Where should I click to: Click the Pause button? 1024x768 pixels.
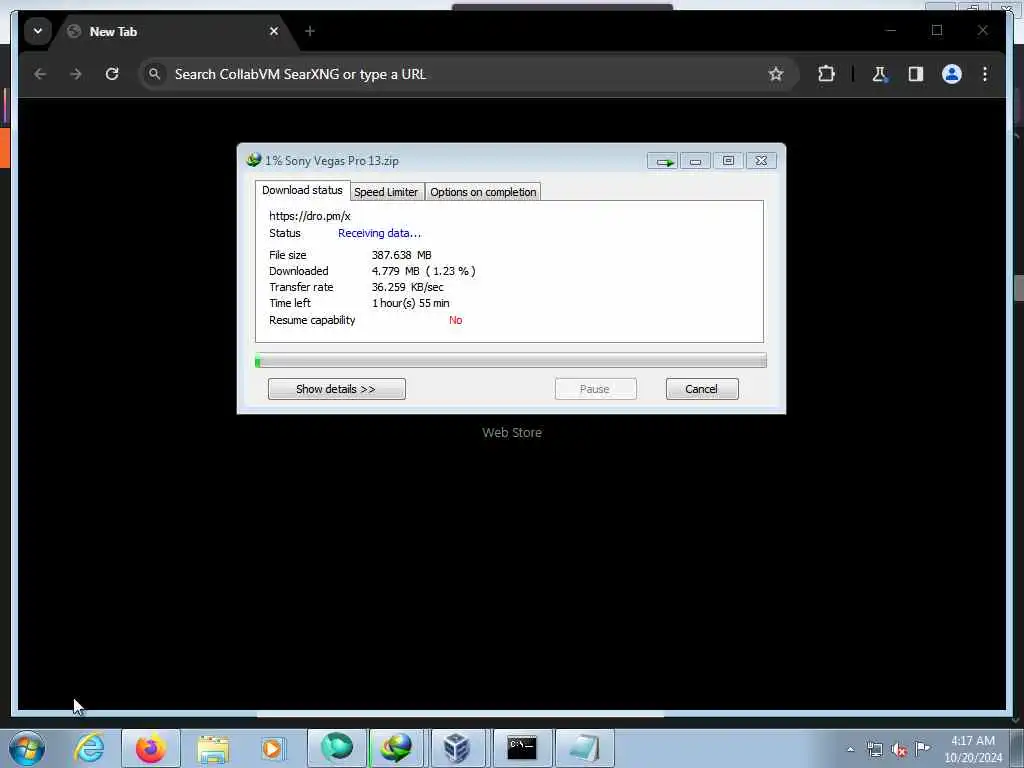click(x=596, y=389)
